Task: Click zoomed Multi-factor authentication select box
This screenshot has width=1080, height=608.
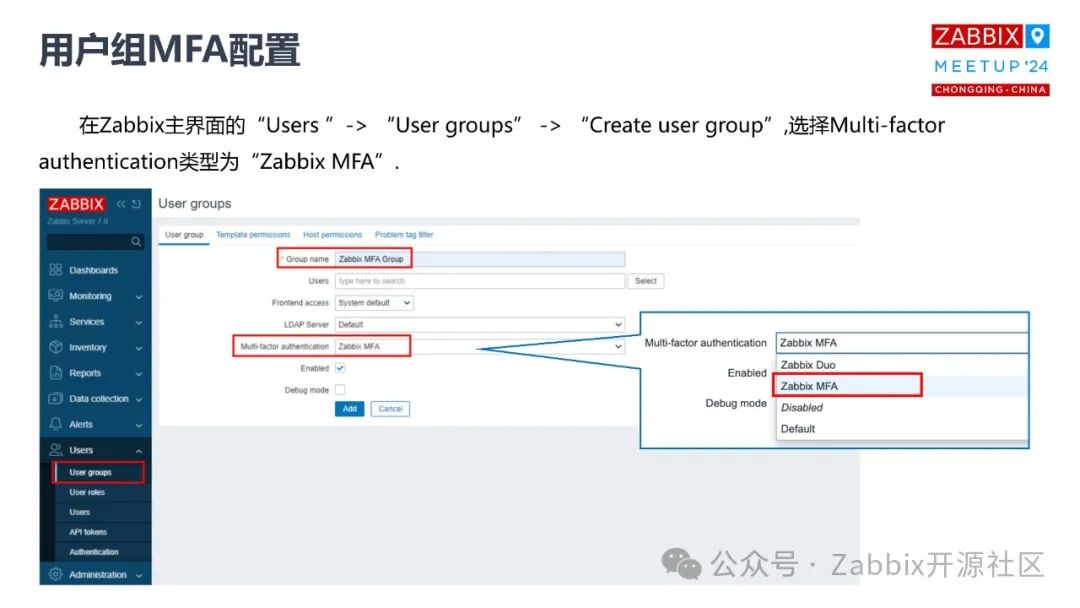Action: (x=902, y=343)
